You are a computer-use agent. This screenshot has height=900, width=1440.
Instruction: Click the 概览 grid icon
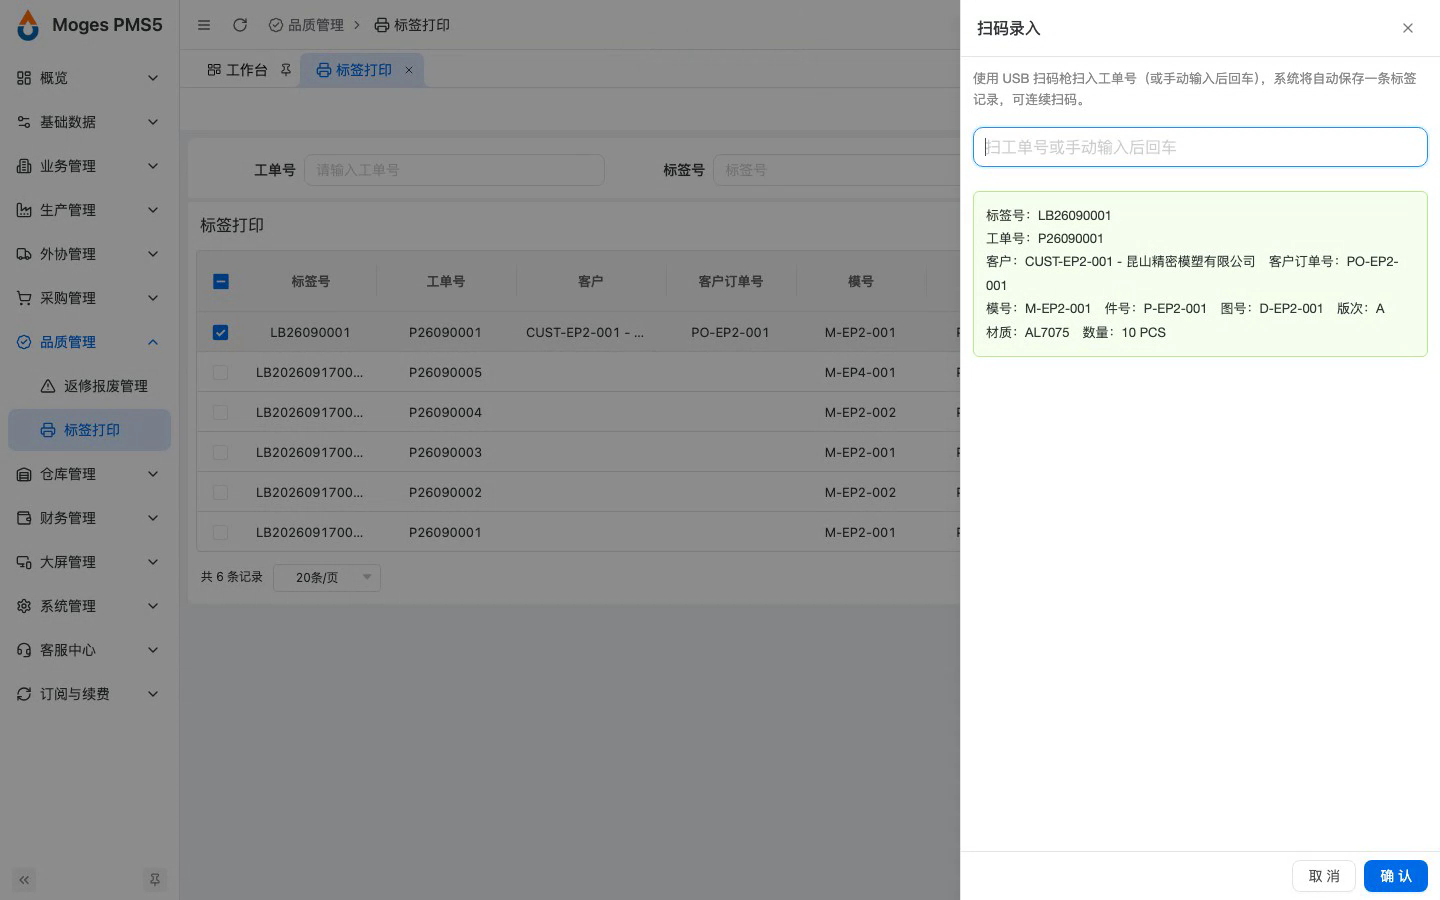pyautogui.click(x=24, y=78)
